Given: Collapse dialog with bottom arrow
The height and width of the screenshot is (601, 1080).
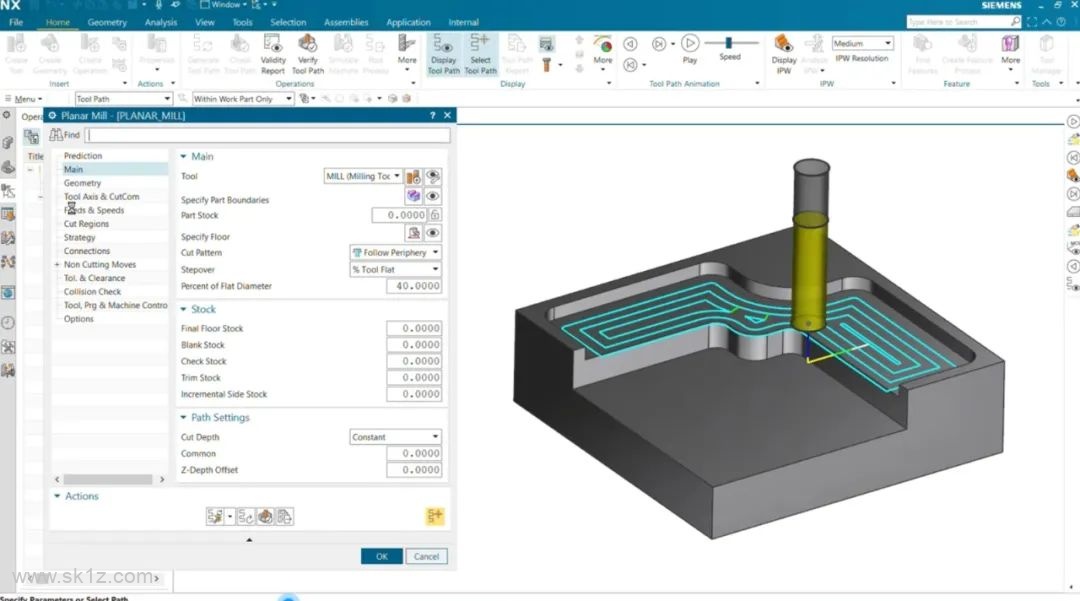Looking at the screenshot, I should pyautogui.click(x=249, y=540).
